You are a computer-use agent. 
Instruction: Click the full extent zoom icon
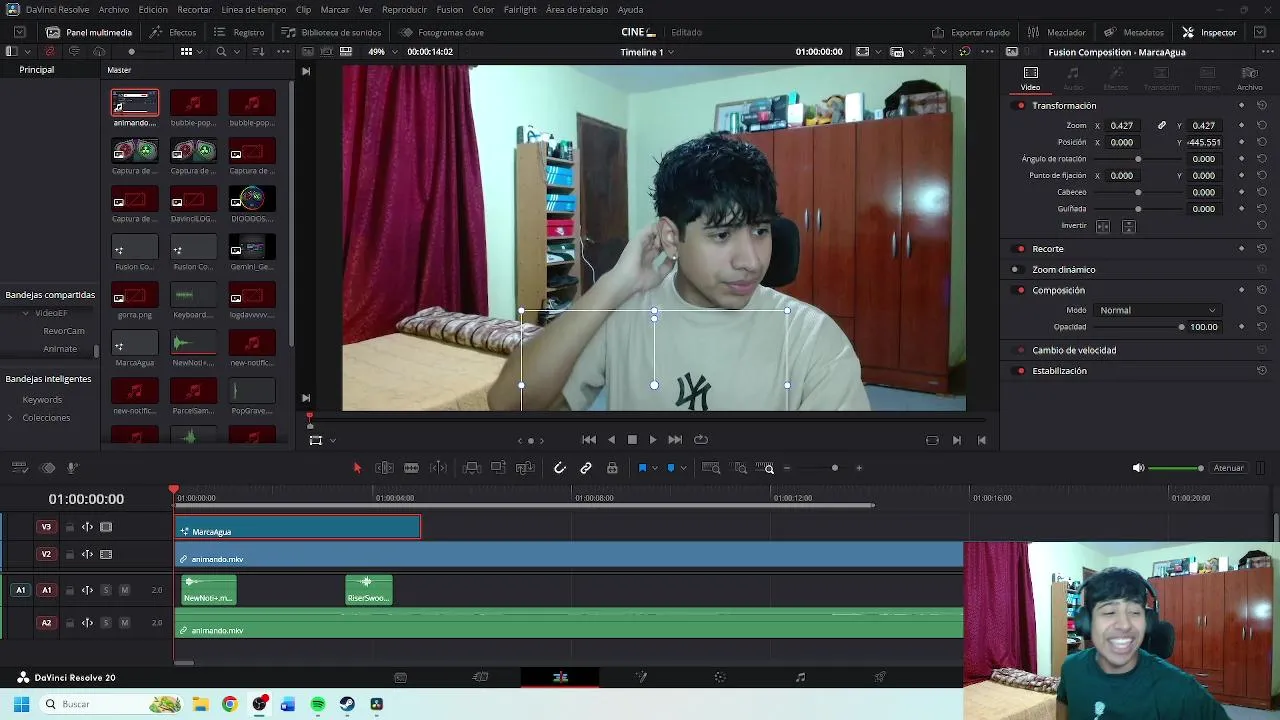click(x=711, y=468)
